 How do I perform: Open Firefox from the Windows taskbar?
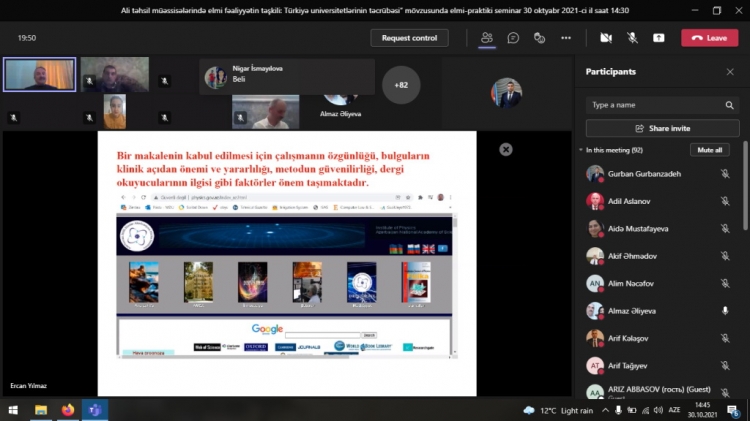(68, 410)
